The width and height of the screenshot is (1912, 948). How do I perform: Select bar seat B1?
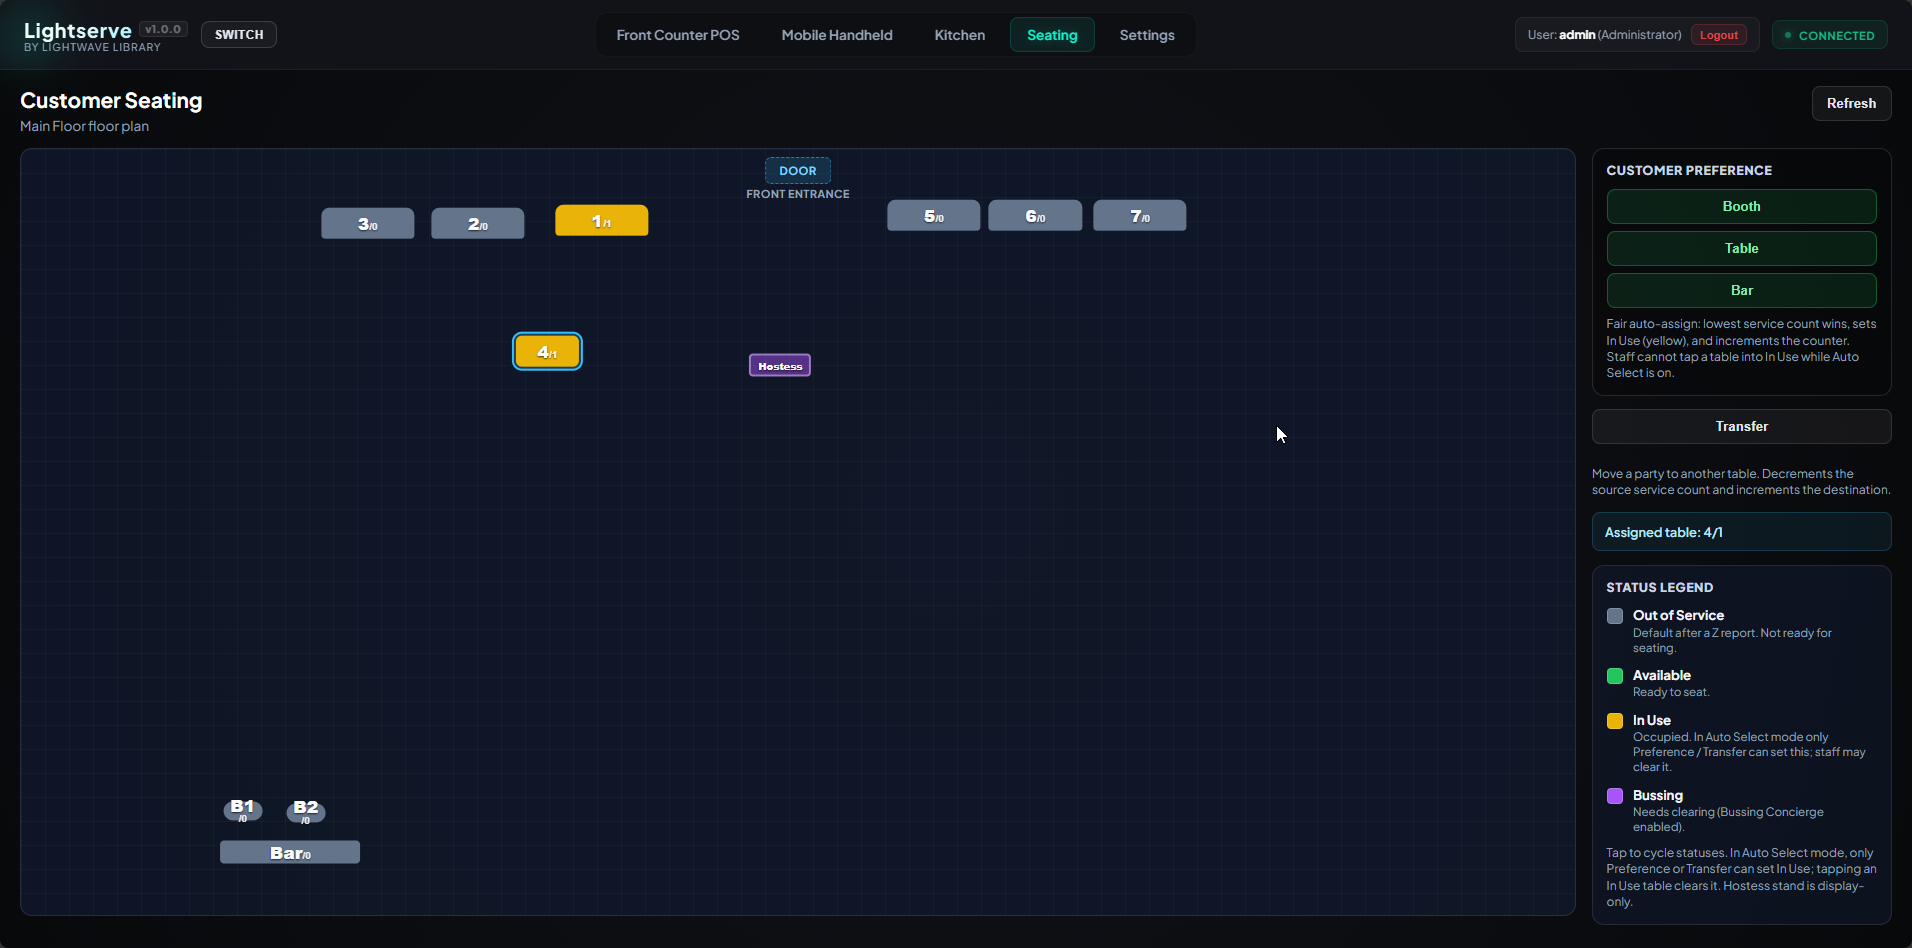(x=243, y=810)
